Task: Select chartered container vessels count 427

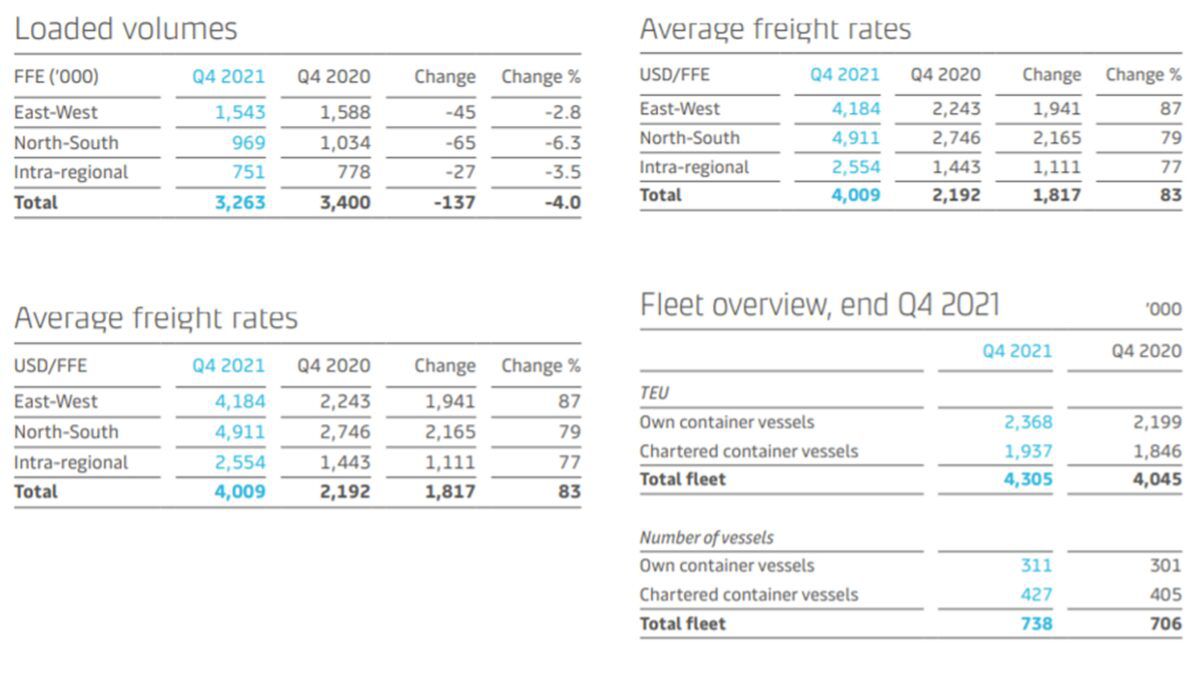Action: [1036, 595]
